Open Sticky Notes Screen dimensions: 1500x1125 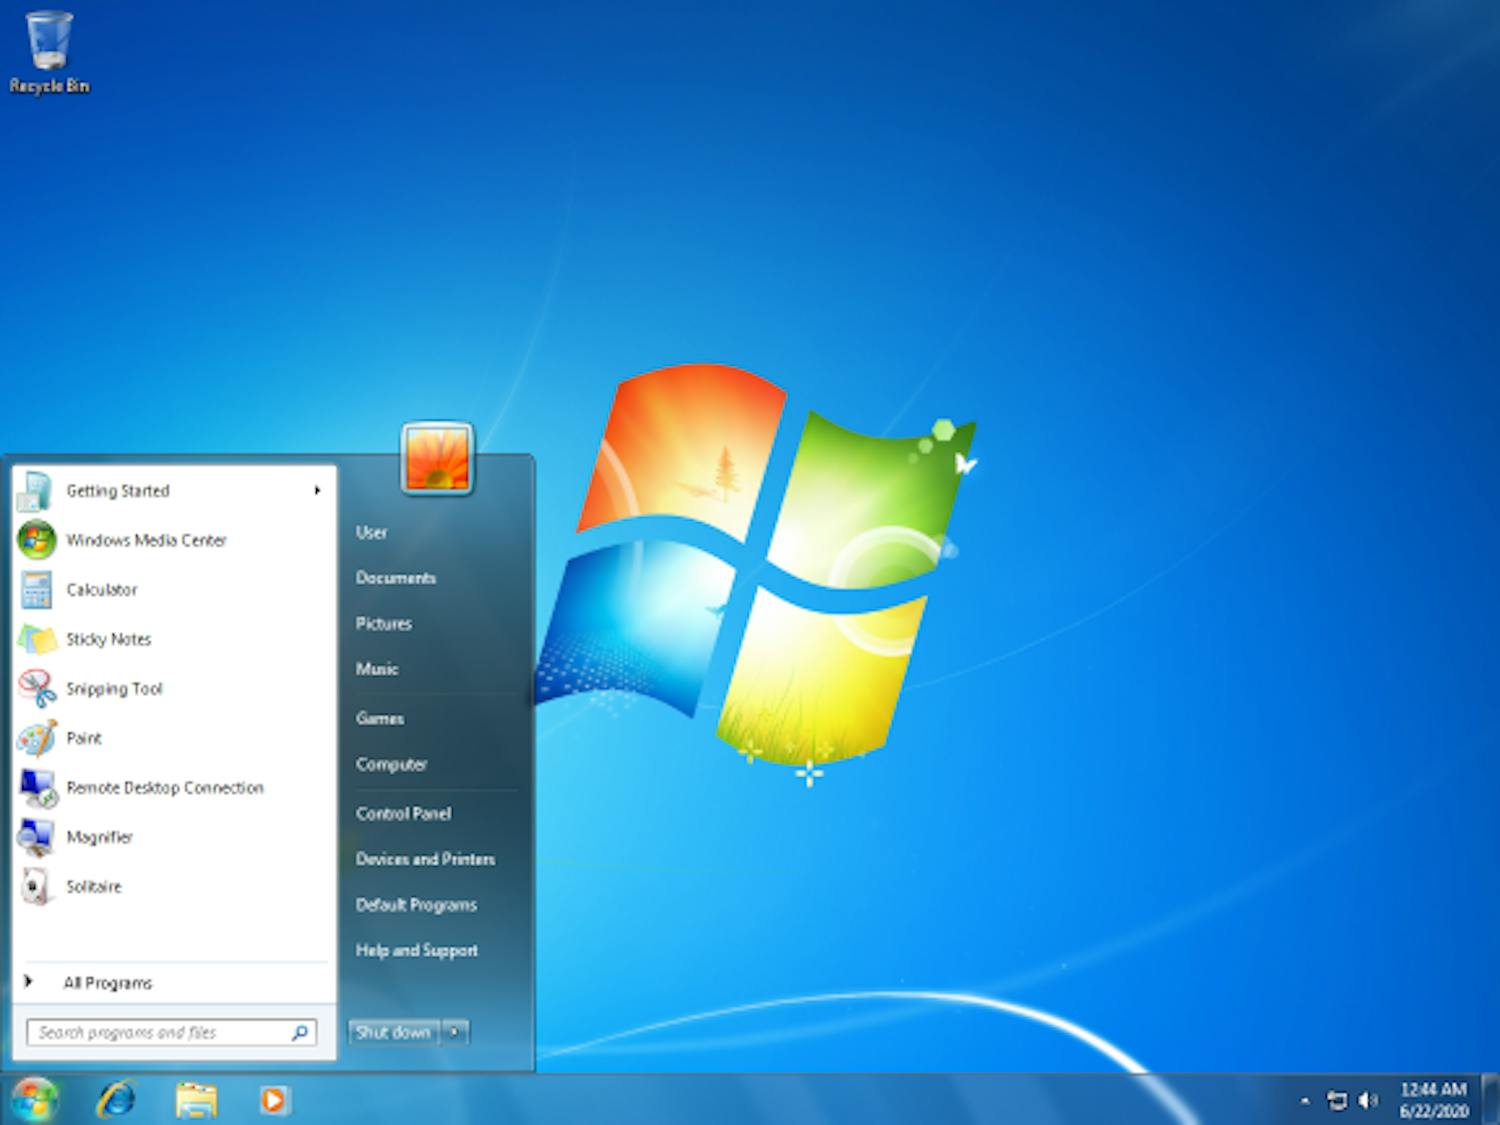click(x=109, y=639)
